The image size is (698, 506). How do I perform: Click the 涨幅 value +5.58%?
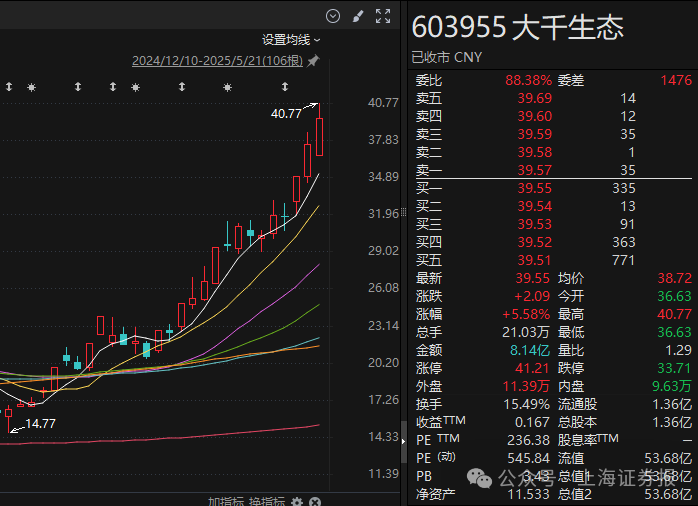[x=526, y=315]
